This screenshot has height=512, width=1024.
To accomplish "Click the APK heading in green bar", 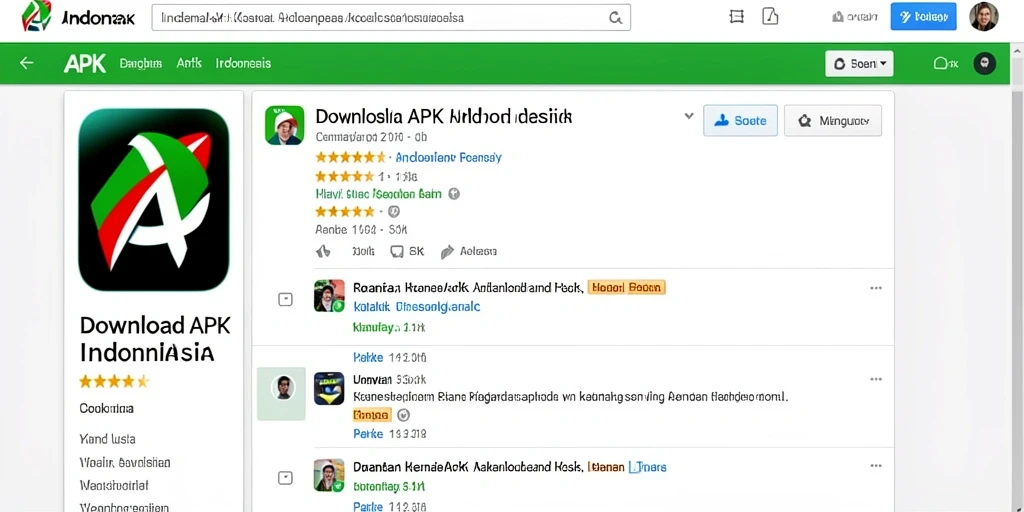I will pyautogui.click(x=85, y=63).
